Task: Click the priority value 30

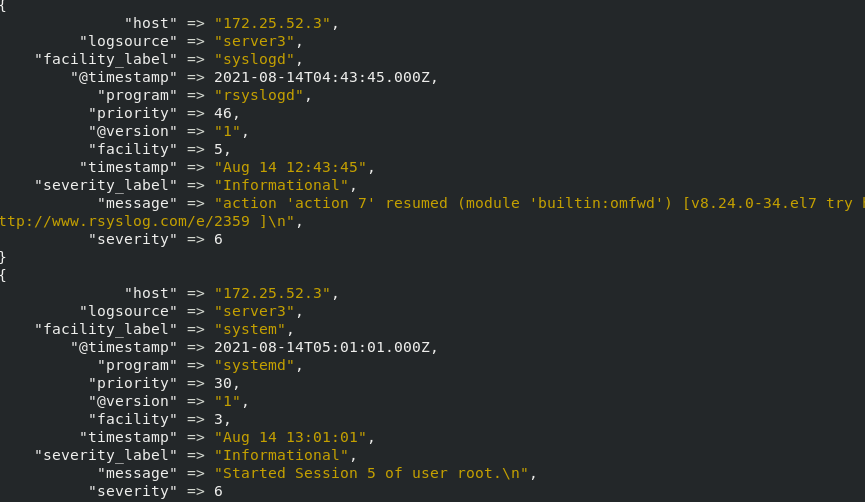Action: point(223,383)
